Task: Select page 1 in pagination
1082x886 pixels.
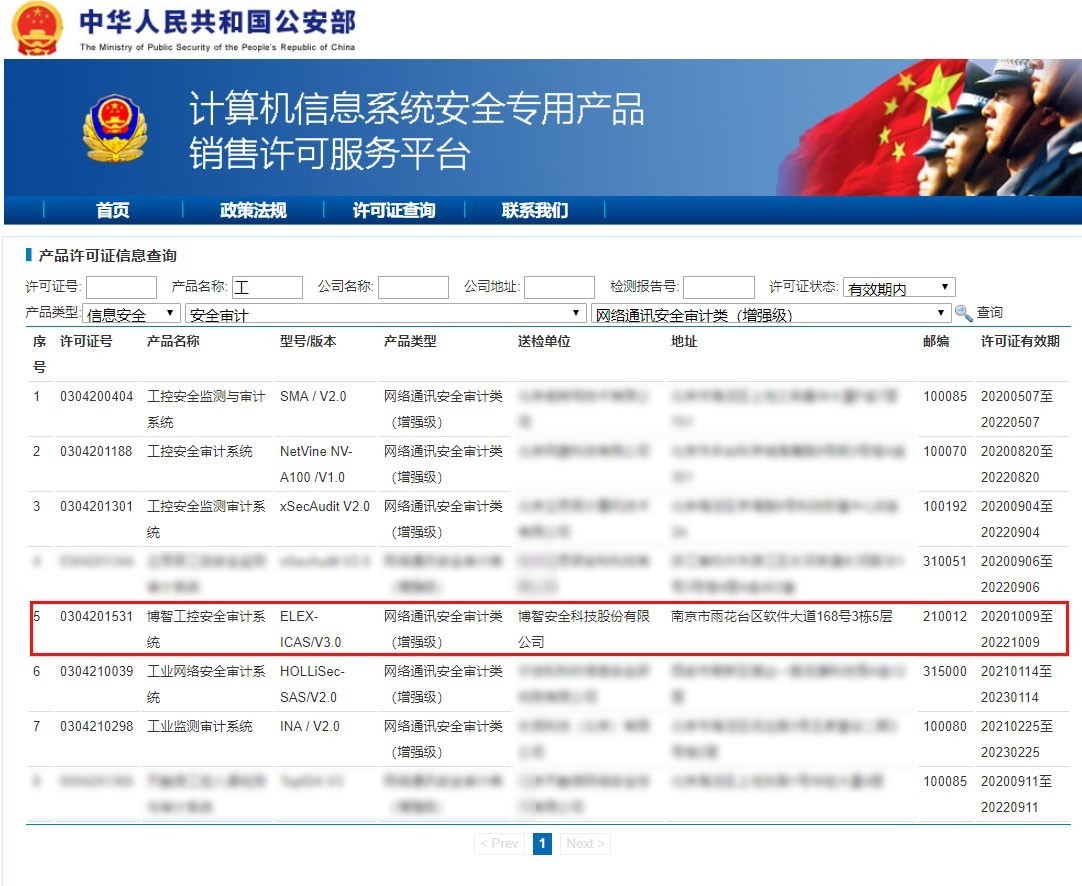Action: (x=542, y=843)
